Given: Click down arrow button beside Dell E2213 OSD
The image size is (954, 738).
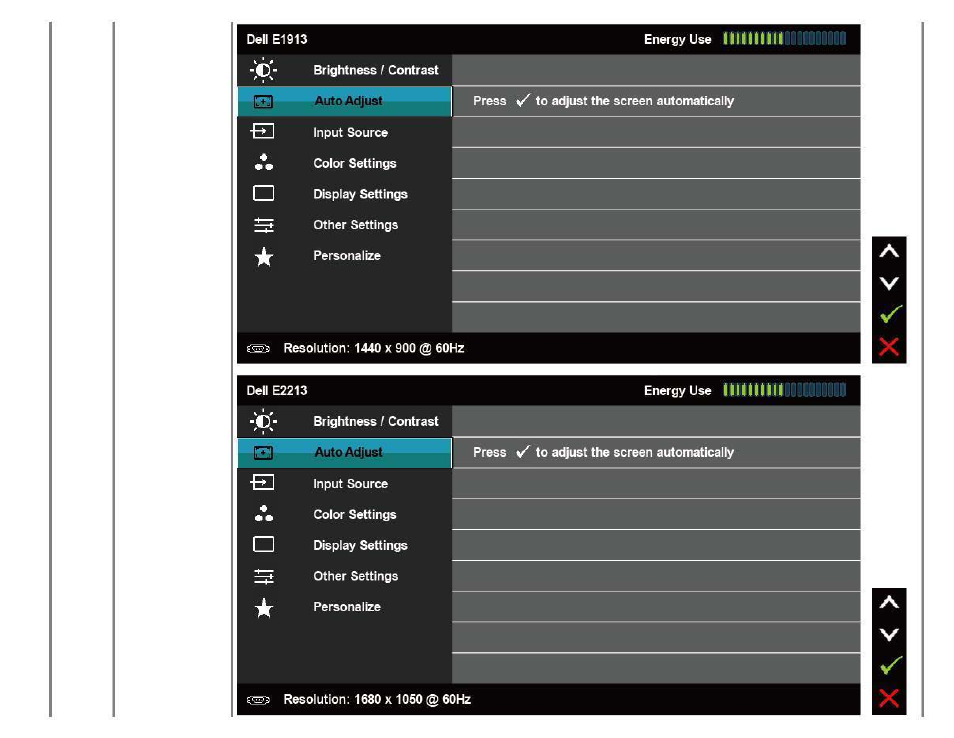Looking at the screenshot, I should tap(889, 635).
